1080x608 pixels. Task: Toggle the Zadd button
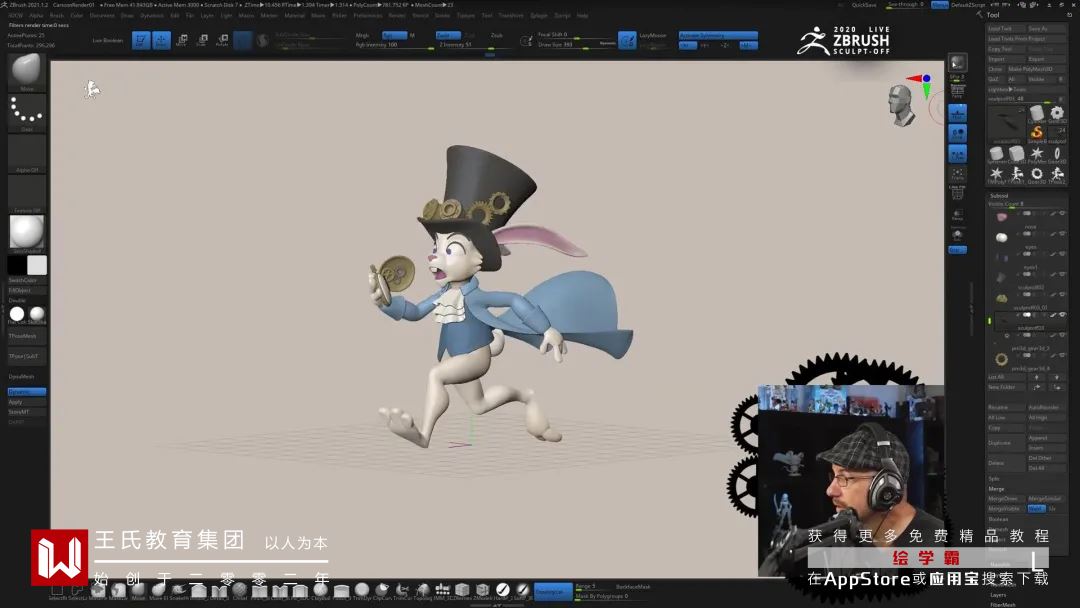[x=448, y=35]
